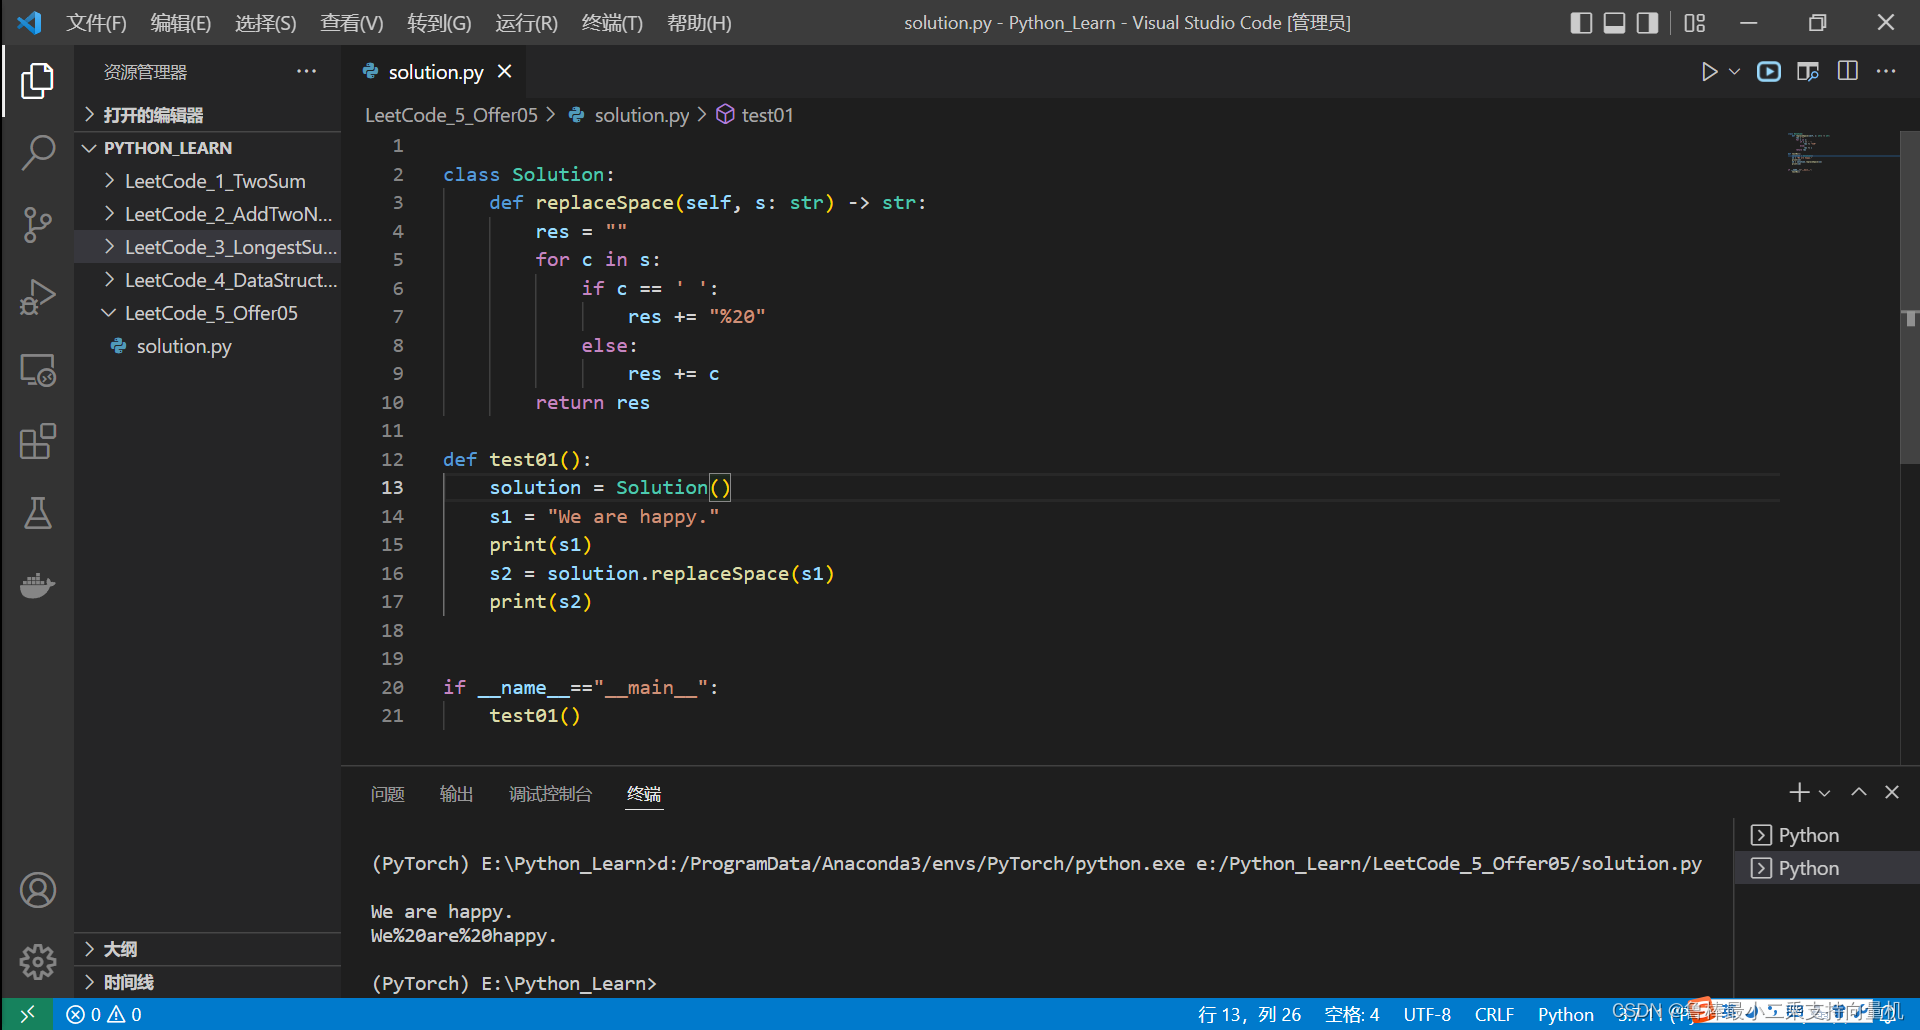The image size is (1920, 1030).
Task: Open the Accounts icon
Action: tap(37, 890)
